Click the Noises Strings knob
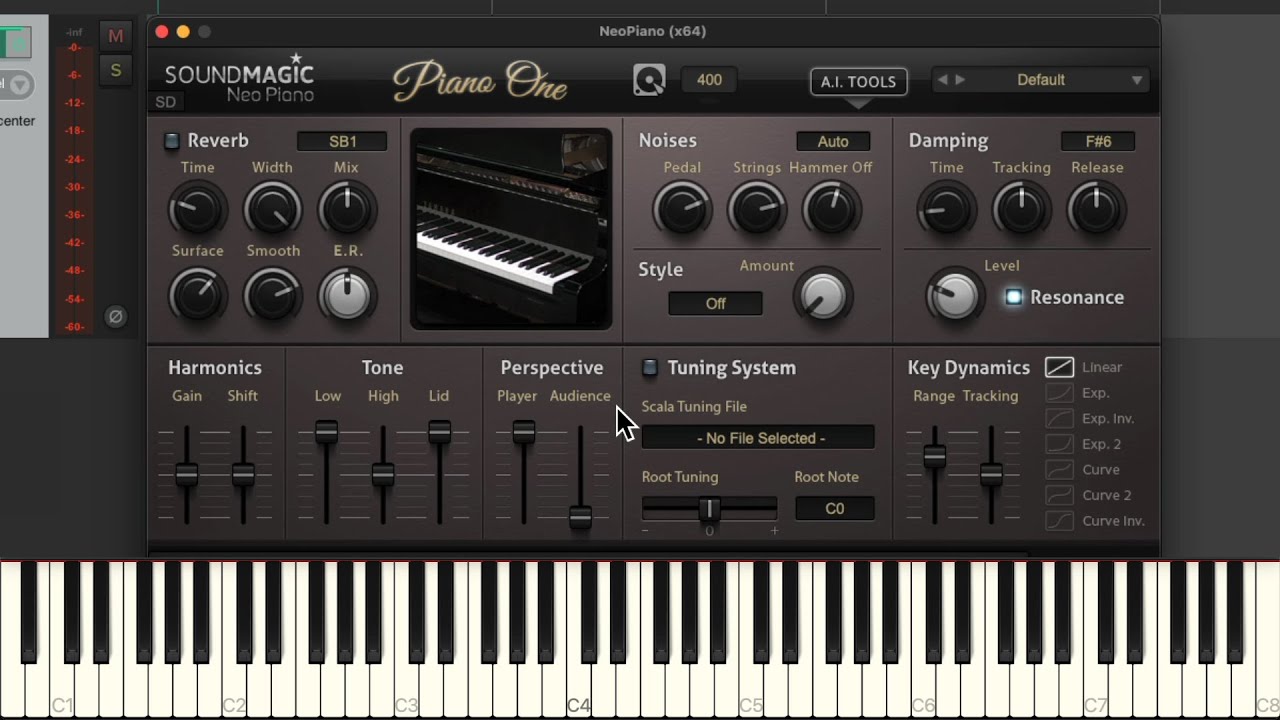 coord(757,209)
